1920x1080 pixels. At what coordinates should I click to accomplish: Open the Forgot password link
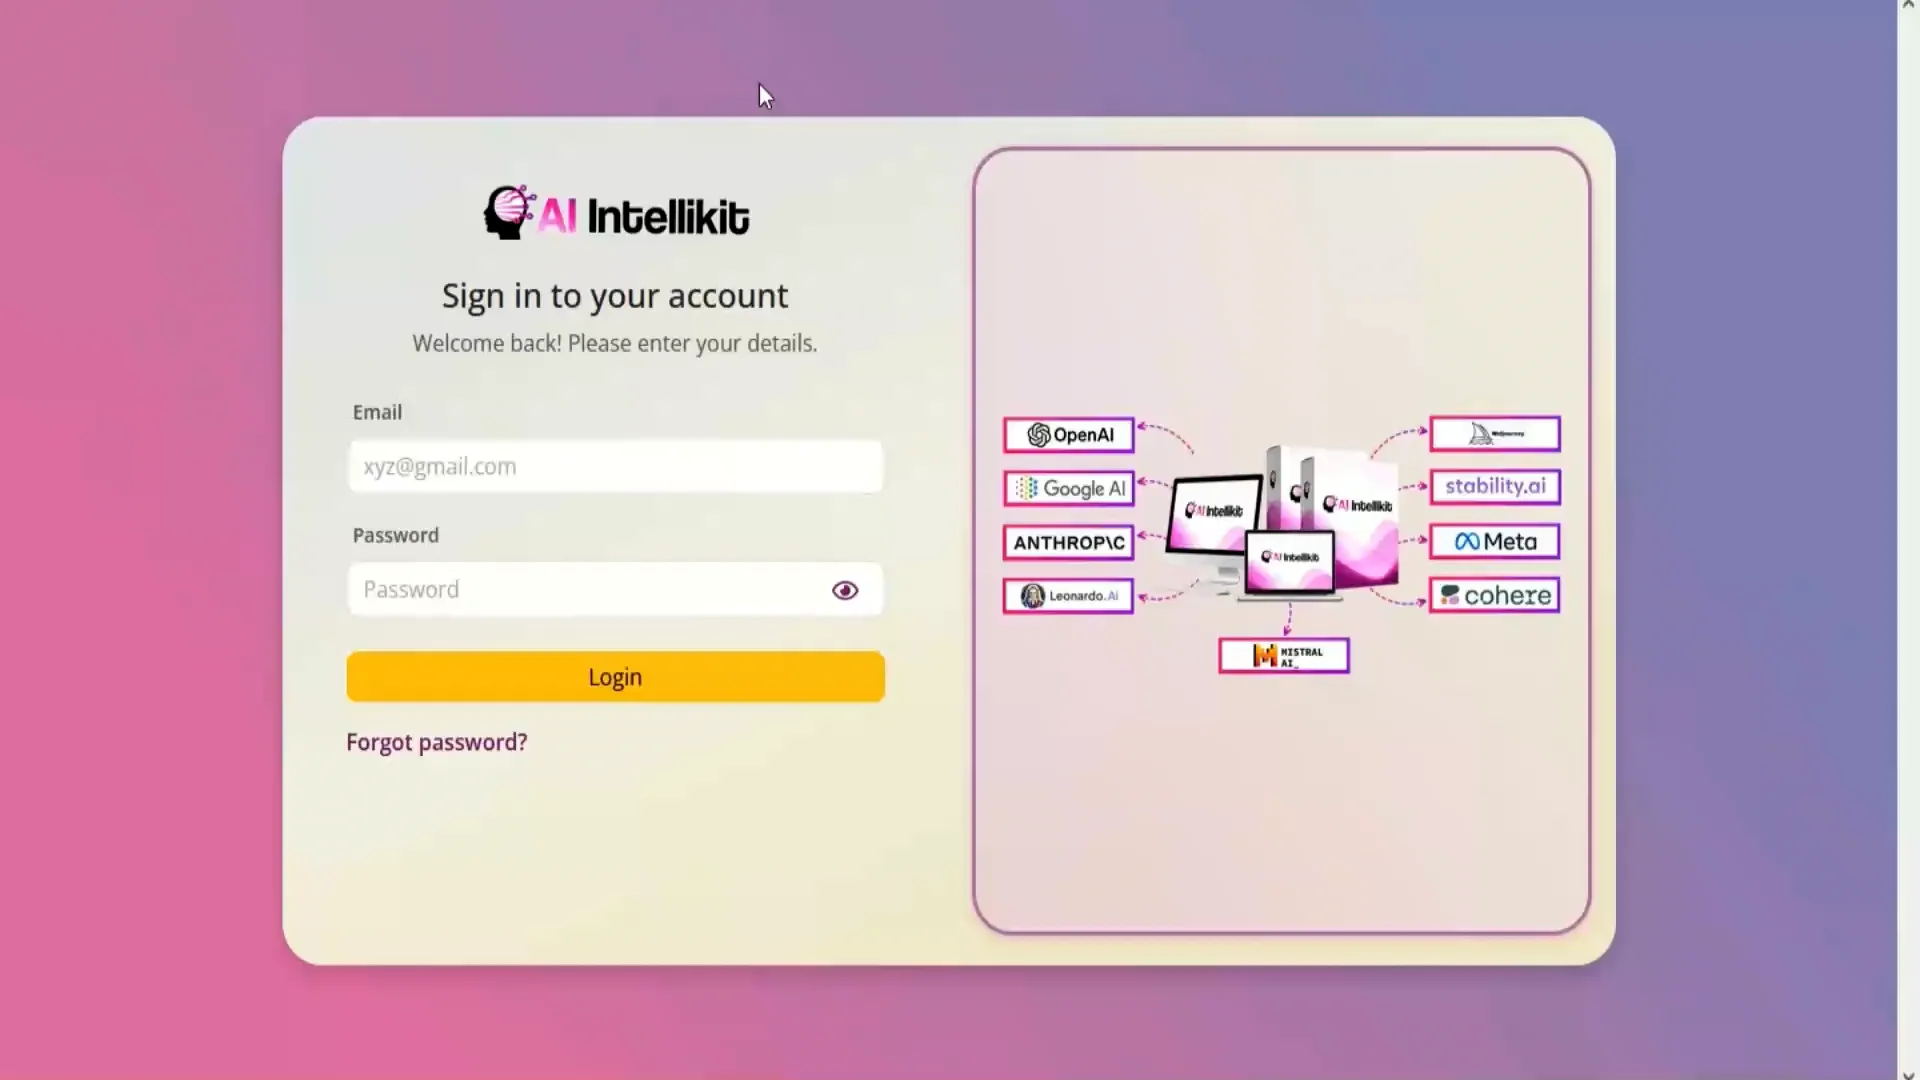click(436, 742)
